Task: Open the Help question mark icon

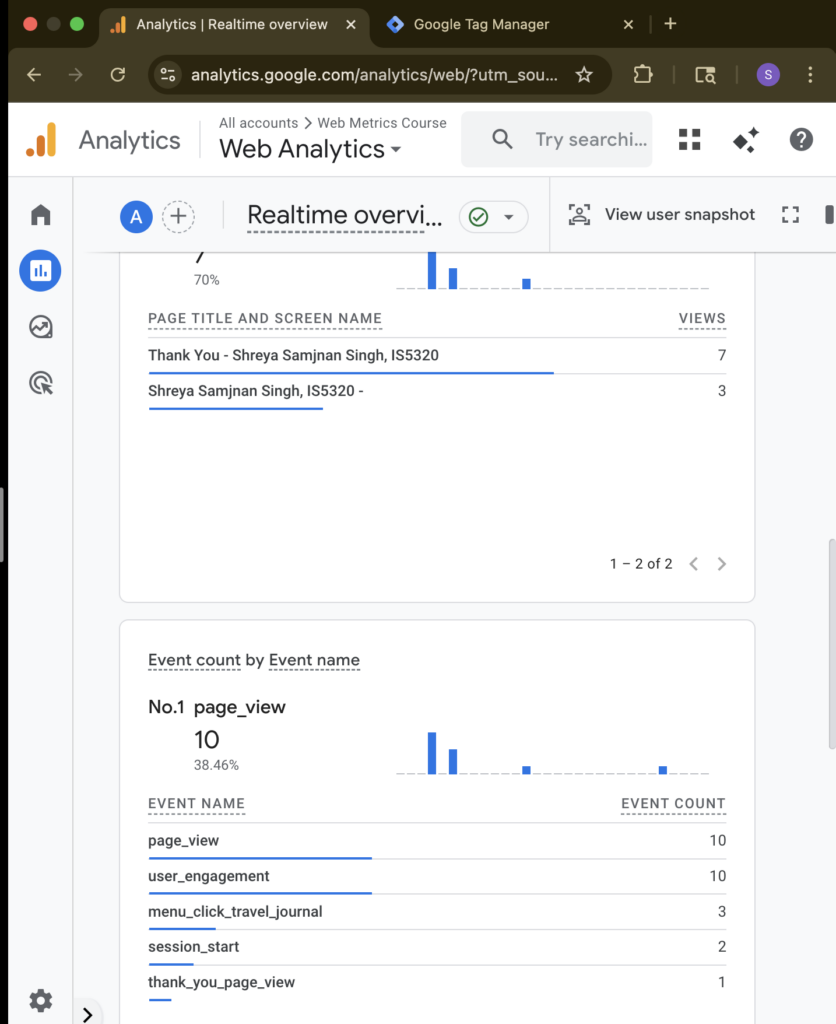Action: [x=801, y=140]
